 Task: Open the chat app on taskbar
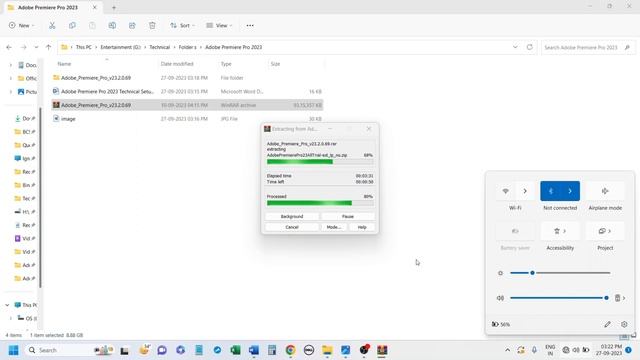[162, 350]
